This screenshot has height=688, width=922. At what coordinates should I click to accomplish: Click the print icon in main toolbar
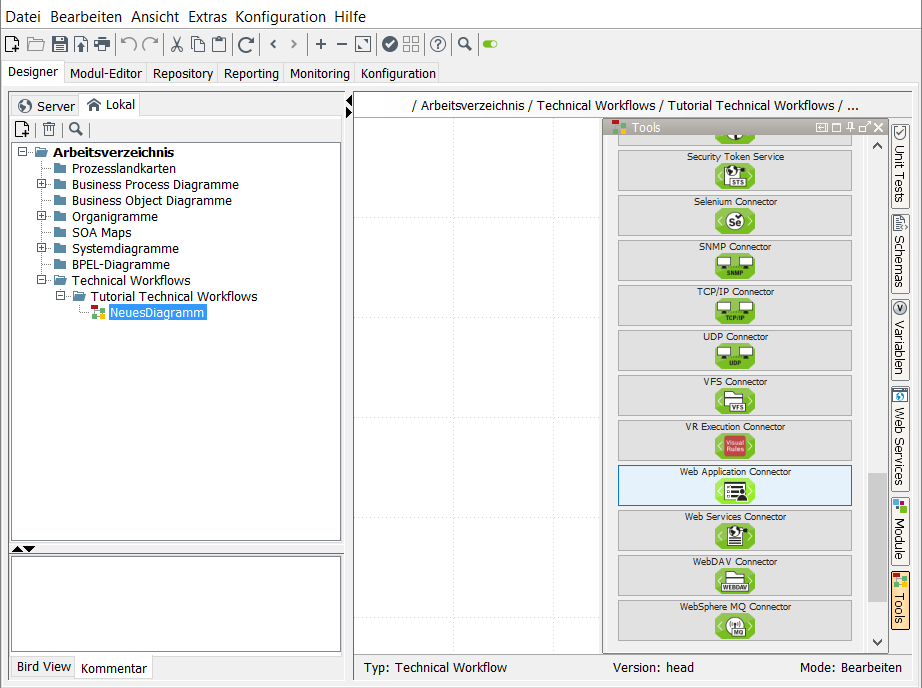pyautogui.click(x=102, y=44)
